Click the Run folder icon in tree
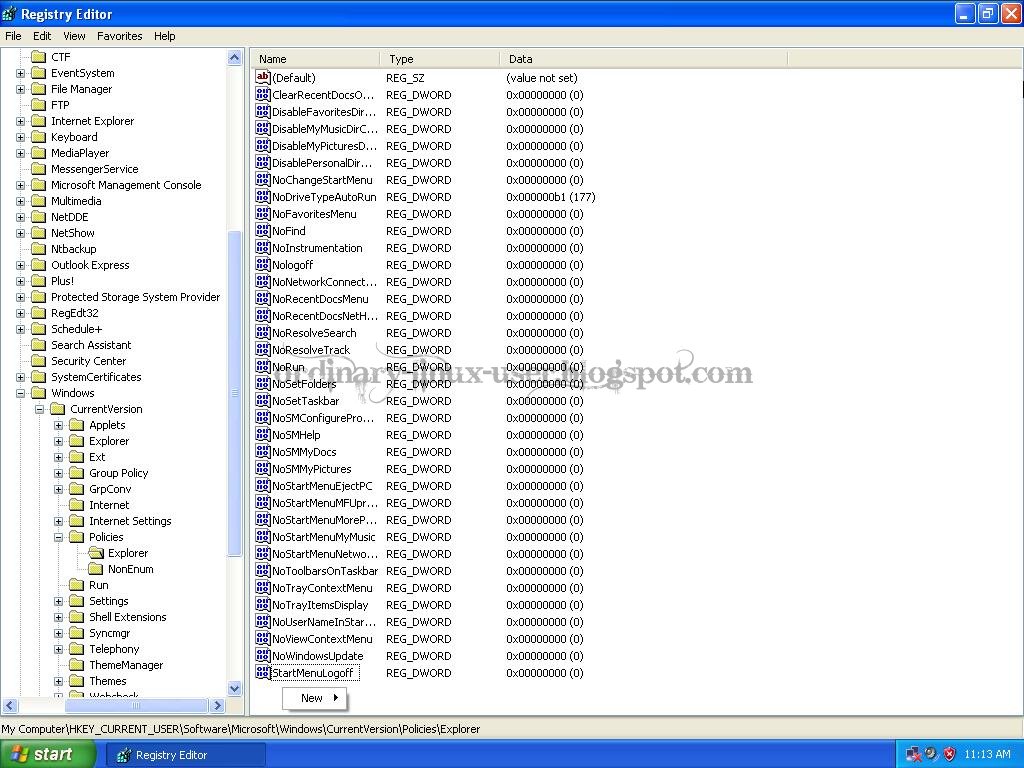Image resolution: width=1024 pixels, height=768 pixels. pos(77,585)
